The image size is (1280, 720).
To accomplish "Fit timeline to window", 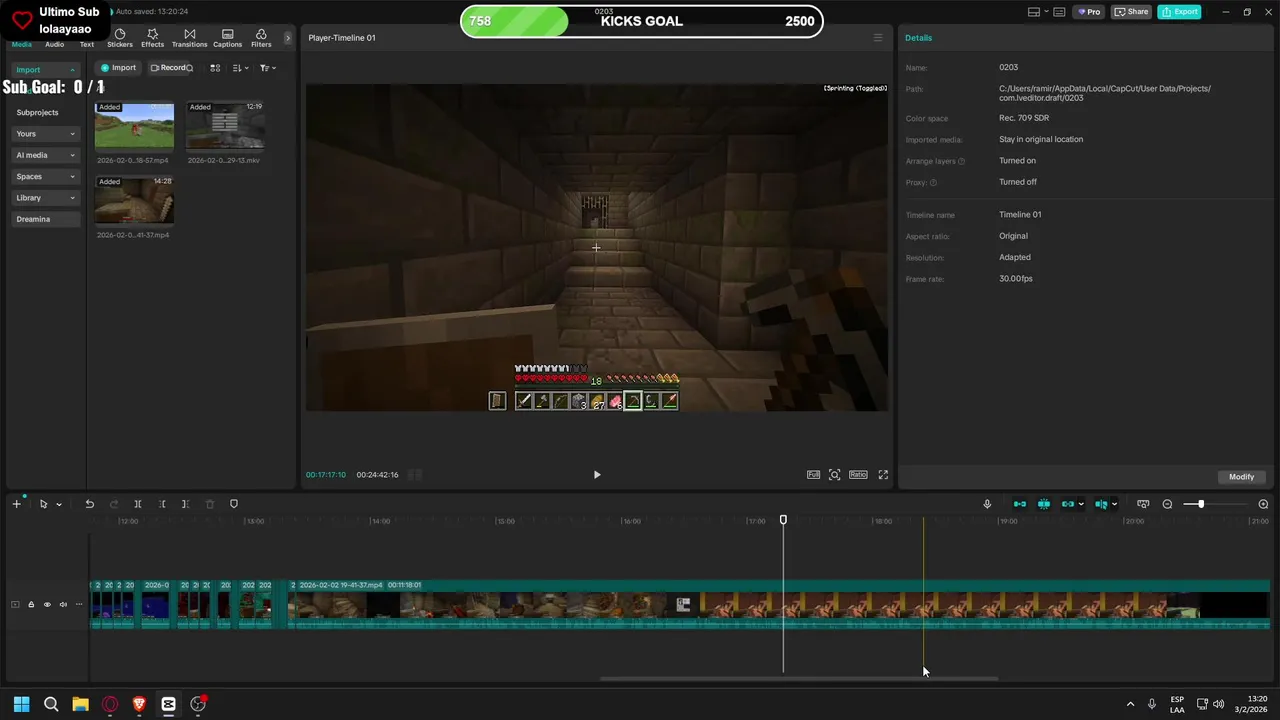I will coord(1143,504).
